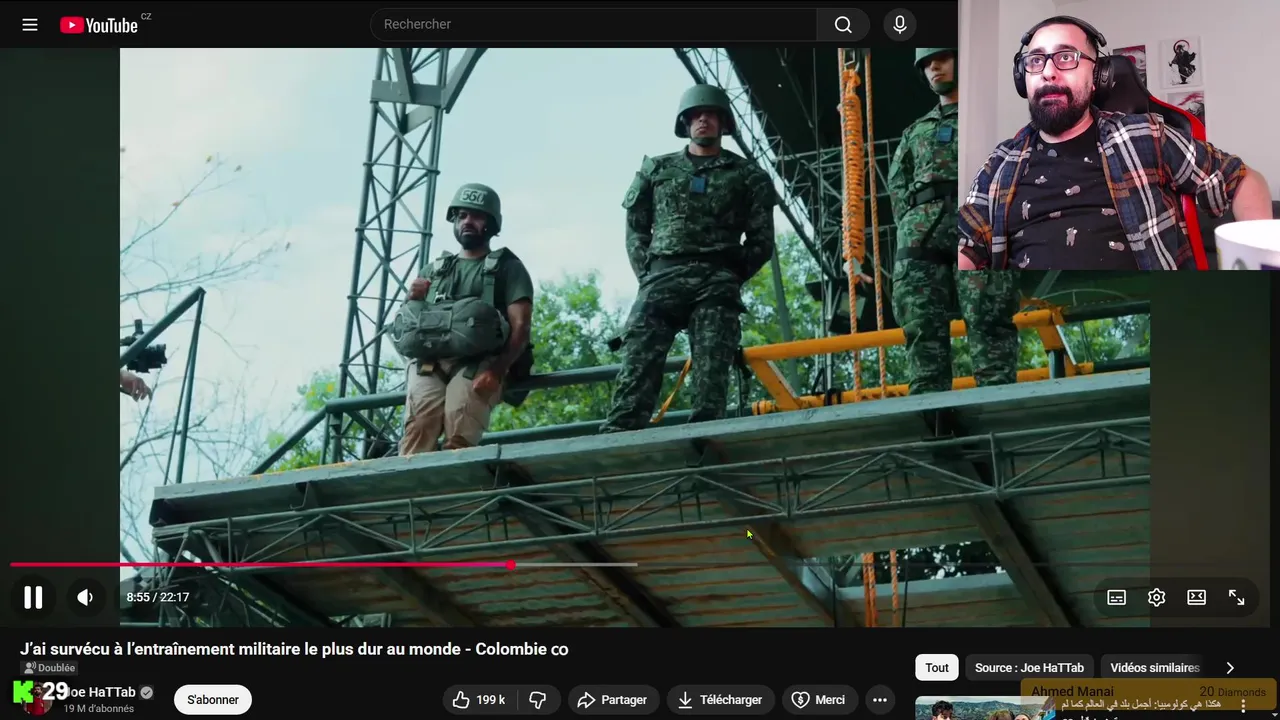This screenshot has width=1280, height=720.
Task: Click the 8:55 / 22:17 time display
Action: click(x=158, y=597)
